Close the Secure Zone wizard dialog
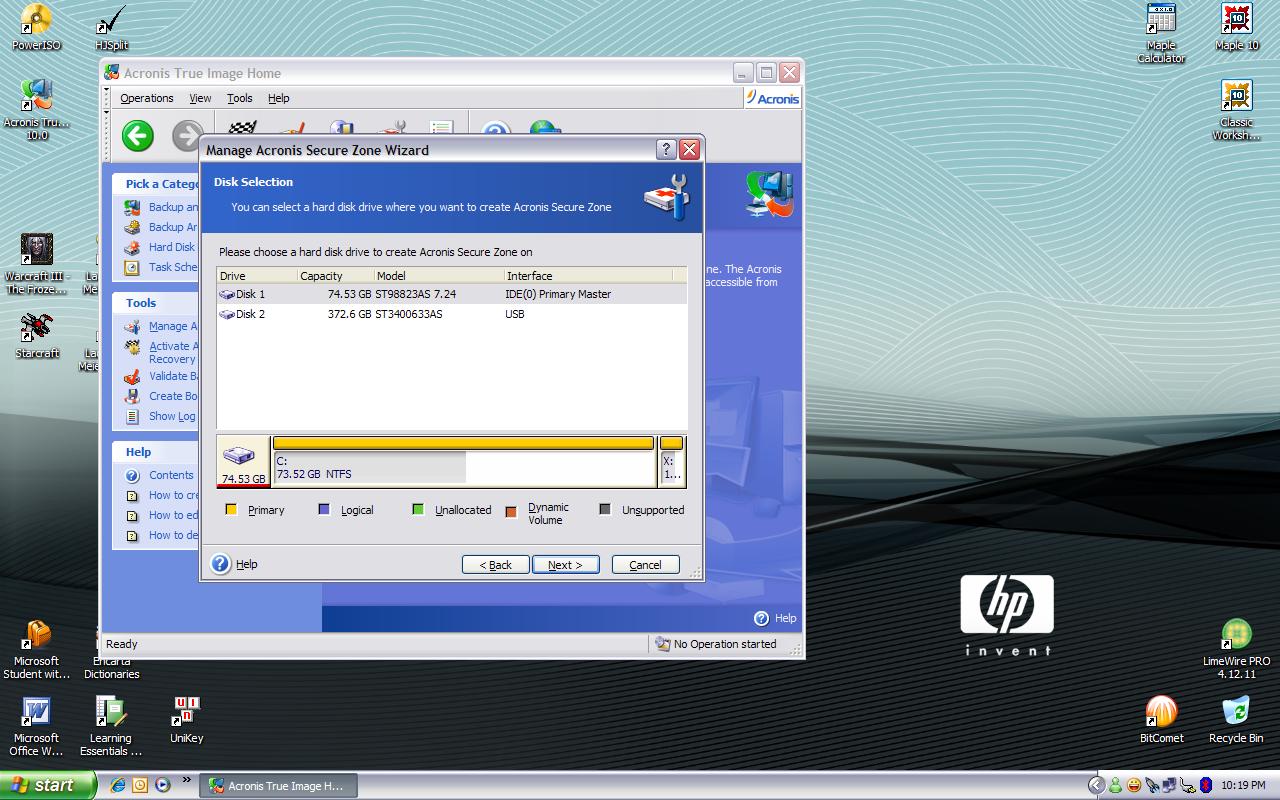Screen dimensions: 1280x800 tap(690, 150)
